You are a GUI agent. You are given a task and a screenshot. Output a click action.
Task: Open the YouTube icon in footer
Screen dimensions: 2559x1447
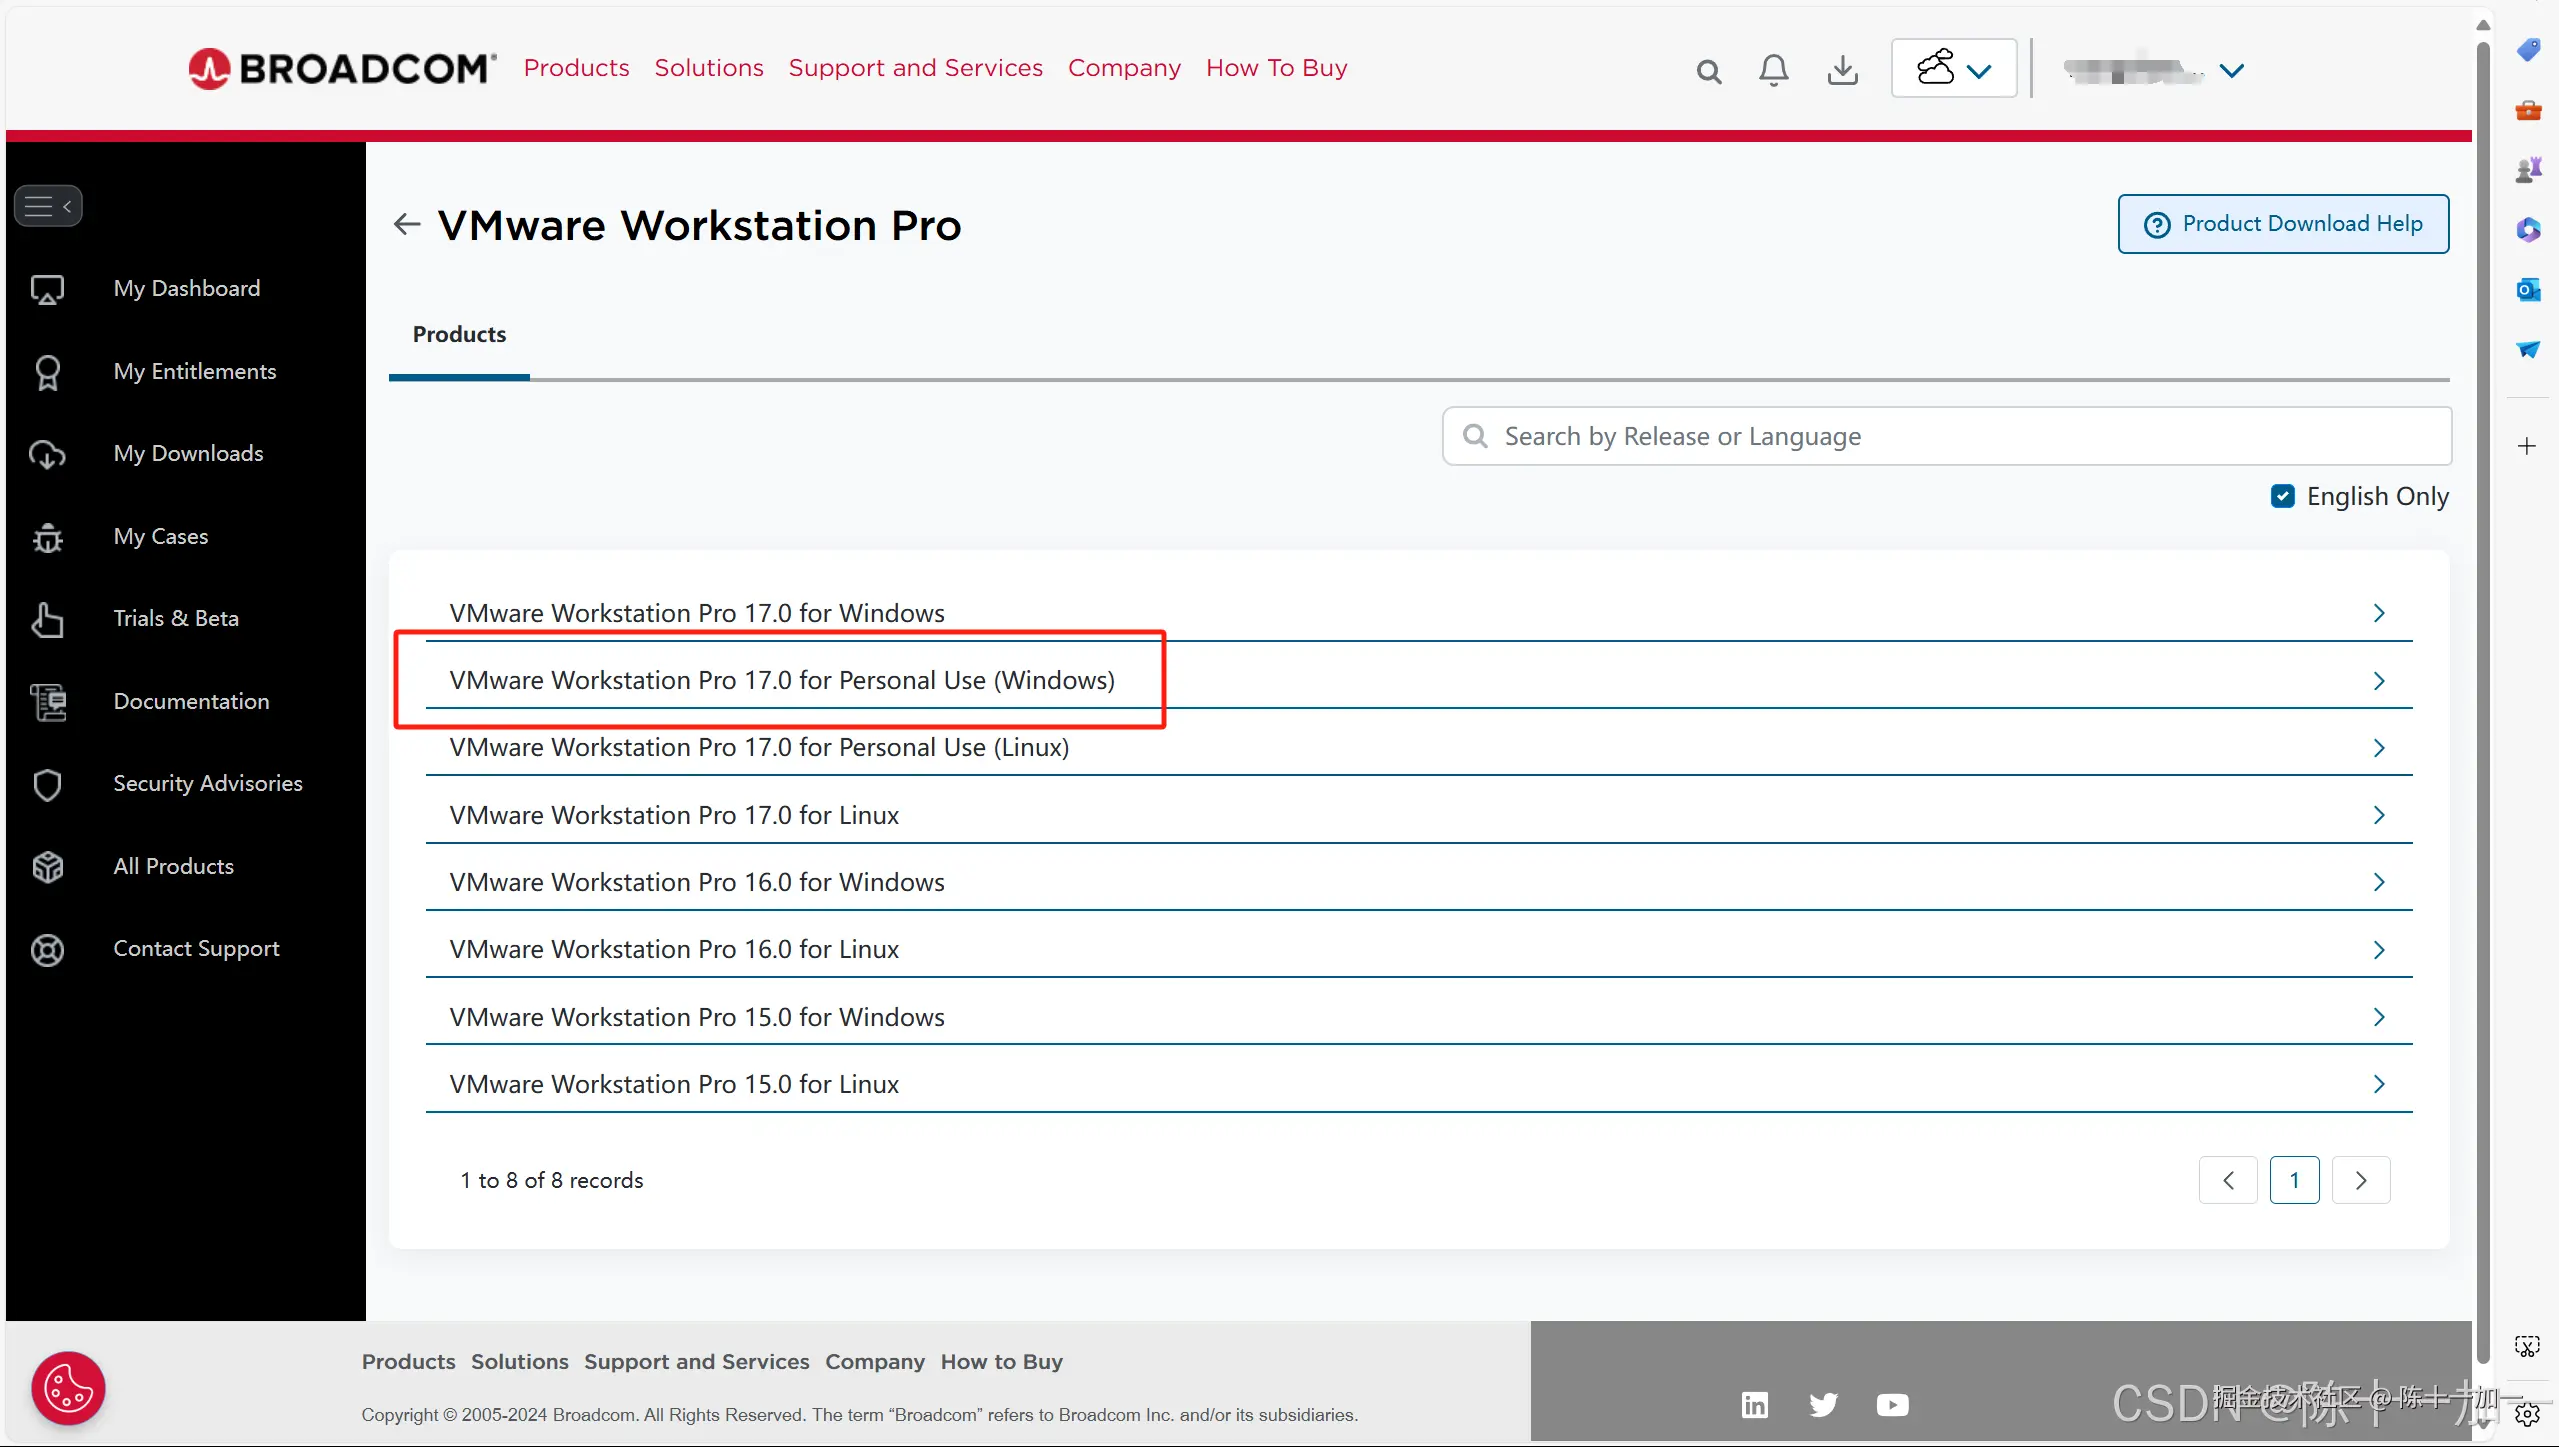click(x=1892, y=1404)
